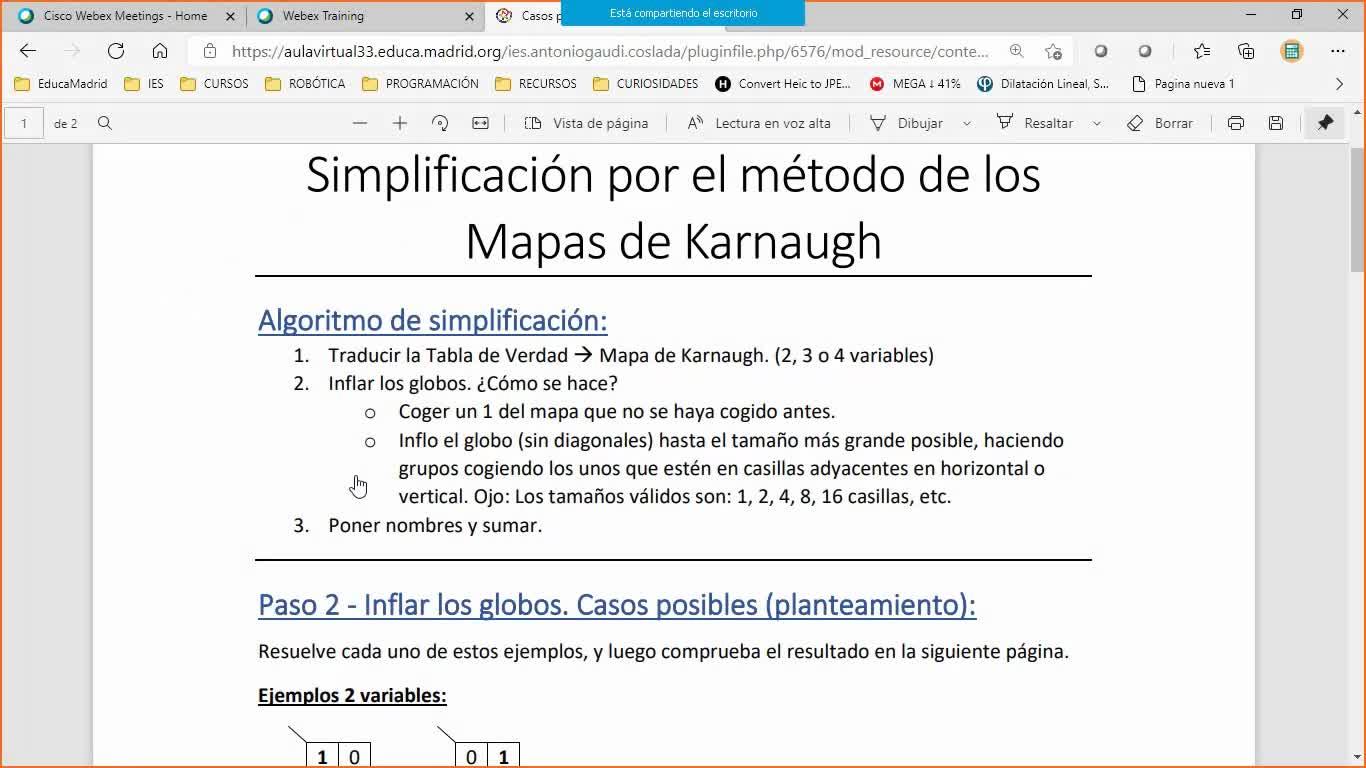Fit PDF to page width

[480, 123]
